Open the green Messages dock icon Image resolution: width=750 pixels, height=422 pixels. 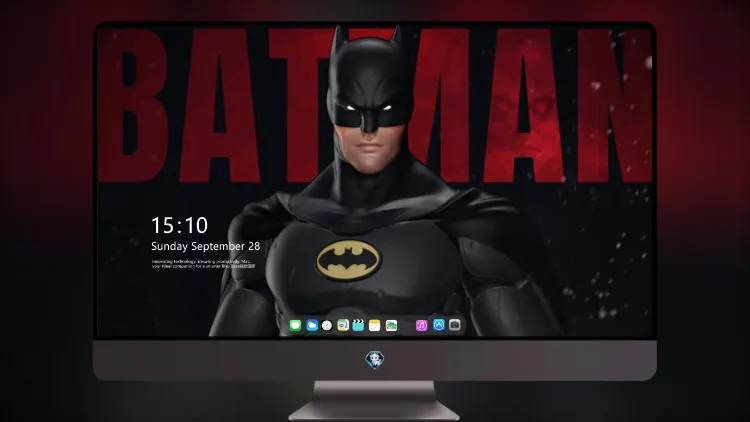click(295, 326)
